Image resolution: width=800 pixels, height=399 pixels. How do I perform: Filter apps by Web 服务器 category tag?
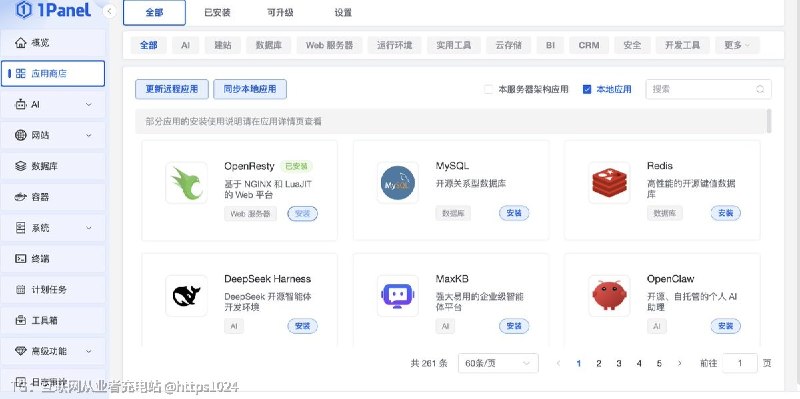click(x=329, y=45)
